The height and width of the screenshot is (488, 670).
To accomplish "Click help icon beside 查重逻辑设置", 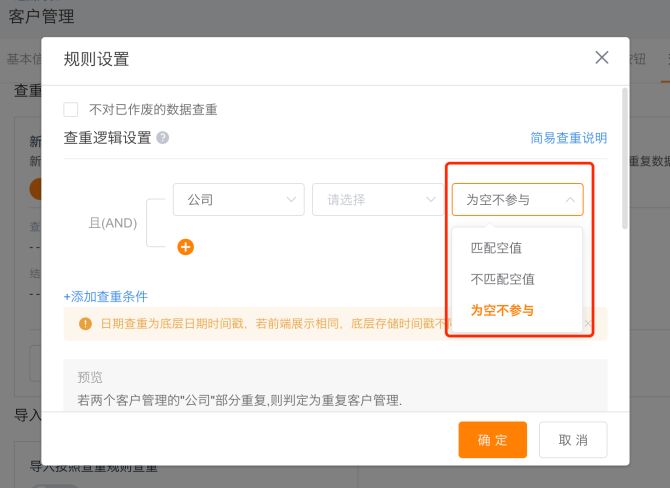I will coord(162,139).
